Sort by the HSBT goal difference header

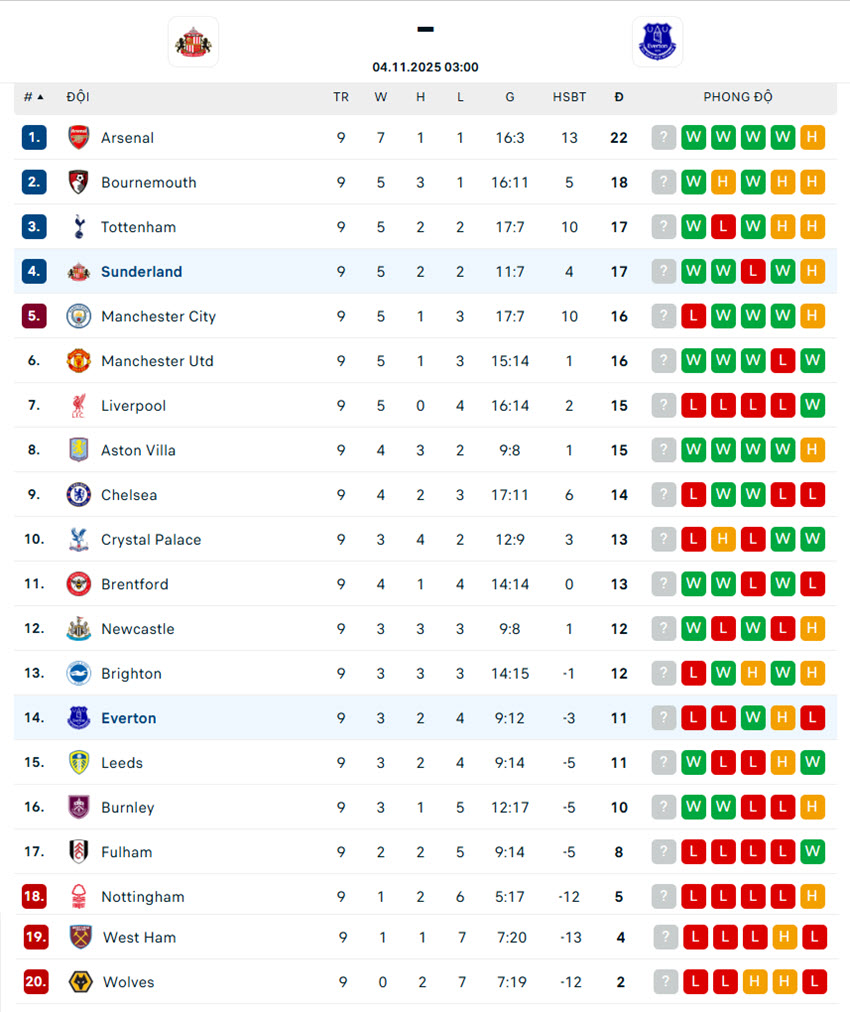coord(569,97)
